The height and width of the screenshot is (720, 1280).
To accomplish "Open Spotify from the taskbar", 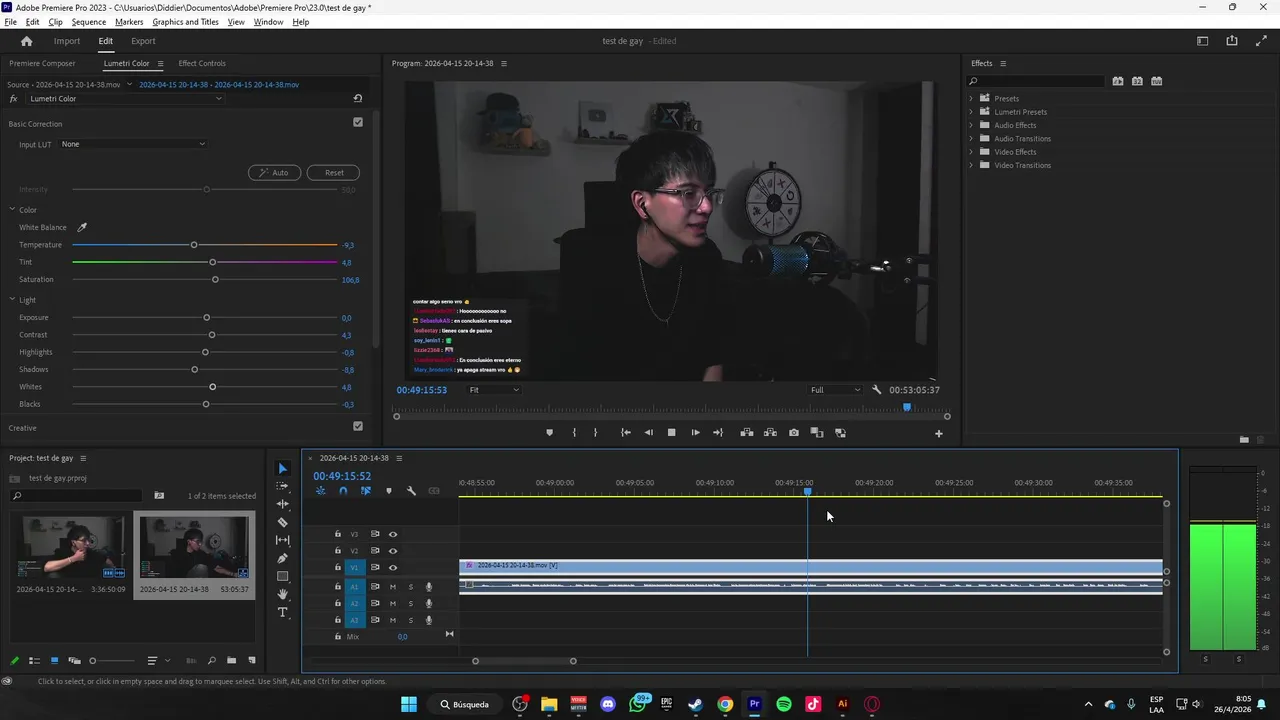I will [x=784, y=704].
